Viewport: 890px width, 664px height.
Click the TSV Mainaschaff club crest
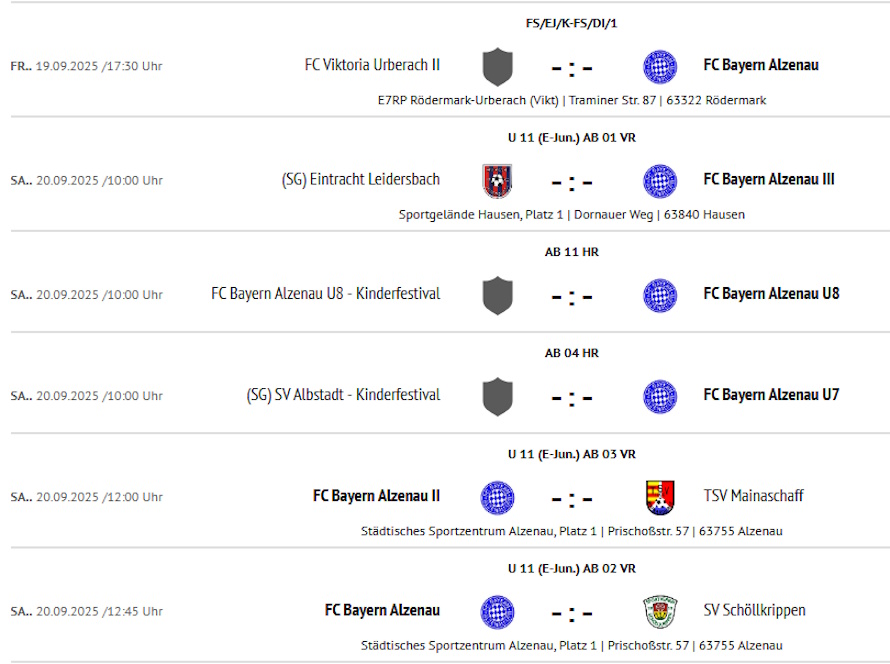[x=660, y=498]
